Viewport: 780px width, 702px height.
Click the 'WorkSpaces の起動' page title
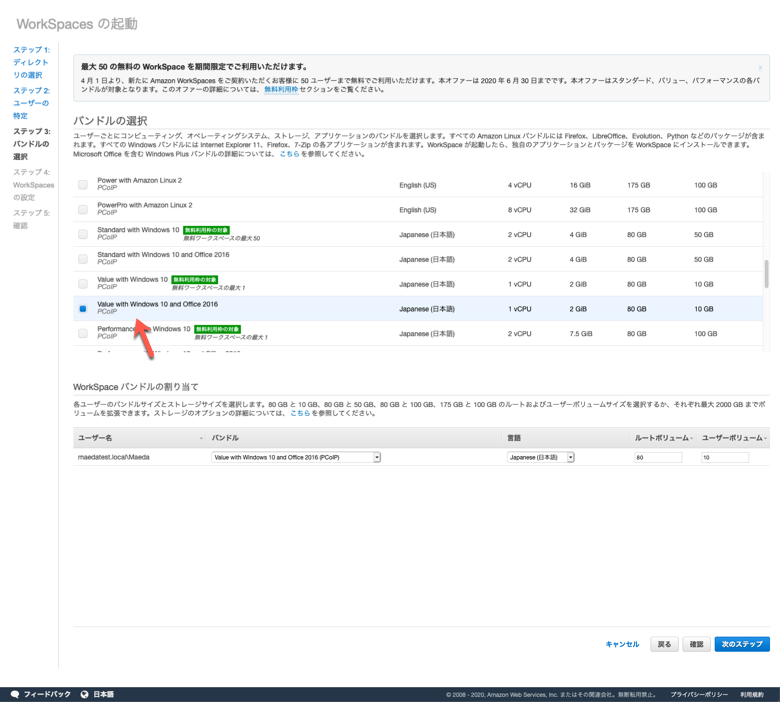(77, 24)
